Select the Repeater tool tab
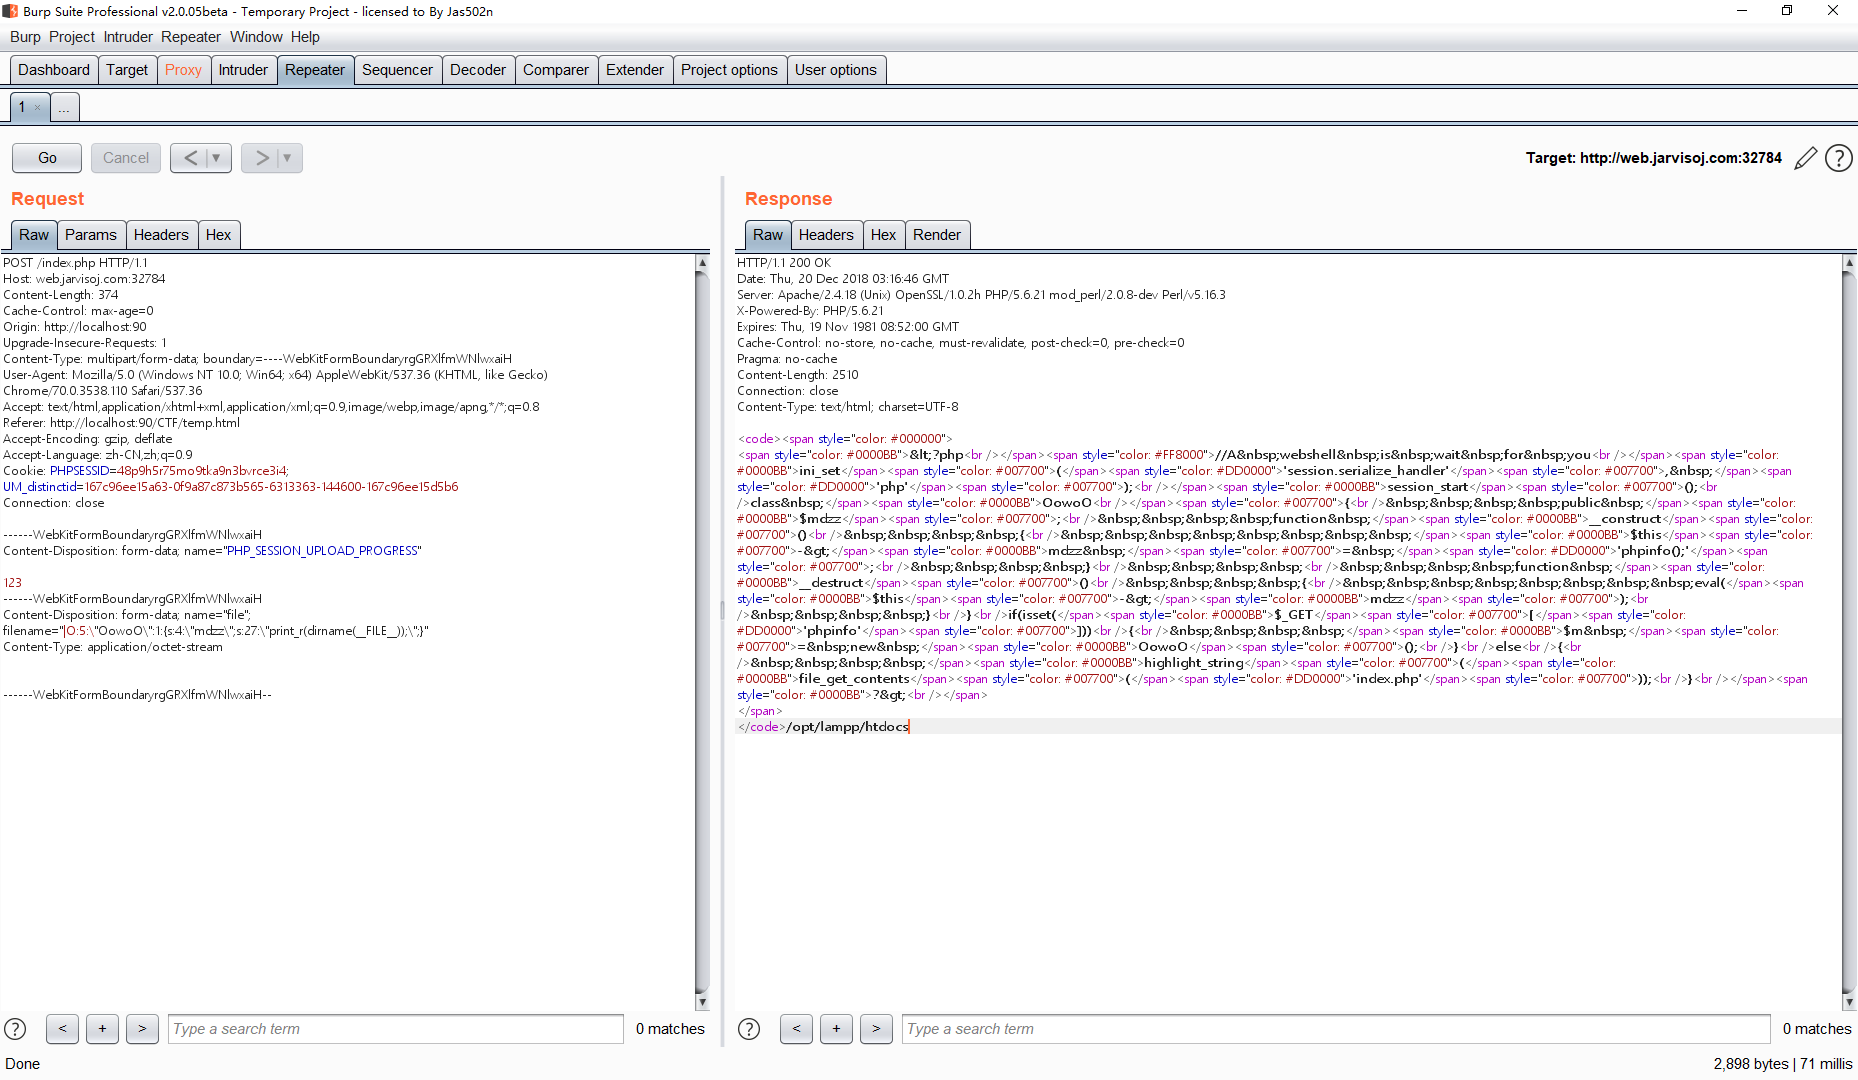 (315, 70)
